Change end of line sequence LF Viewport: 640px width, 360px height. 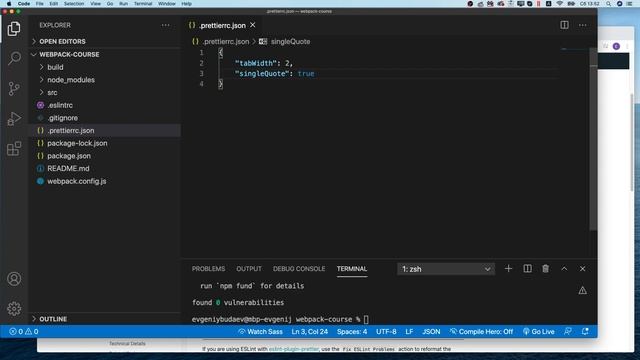tap(409, 331)
